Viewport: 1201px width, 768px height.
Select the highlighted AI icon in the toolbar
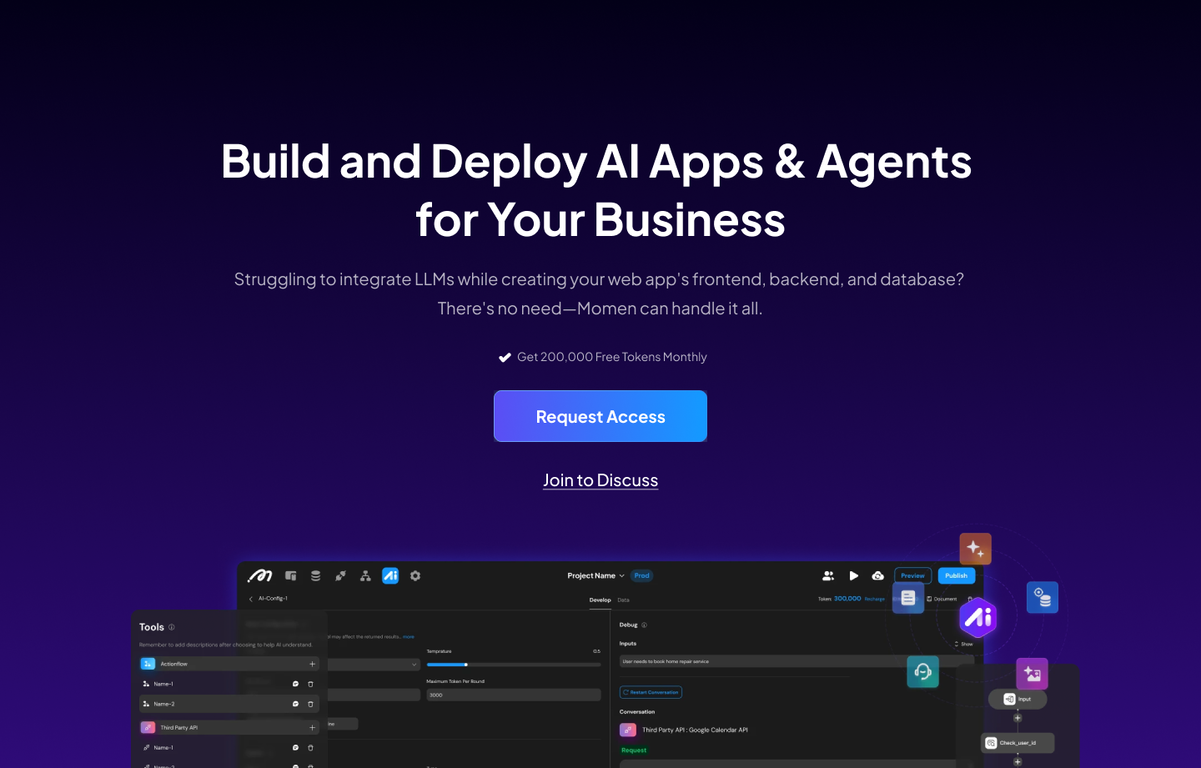390,576
